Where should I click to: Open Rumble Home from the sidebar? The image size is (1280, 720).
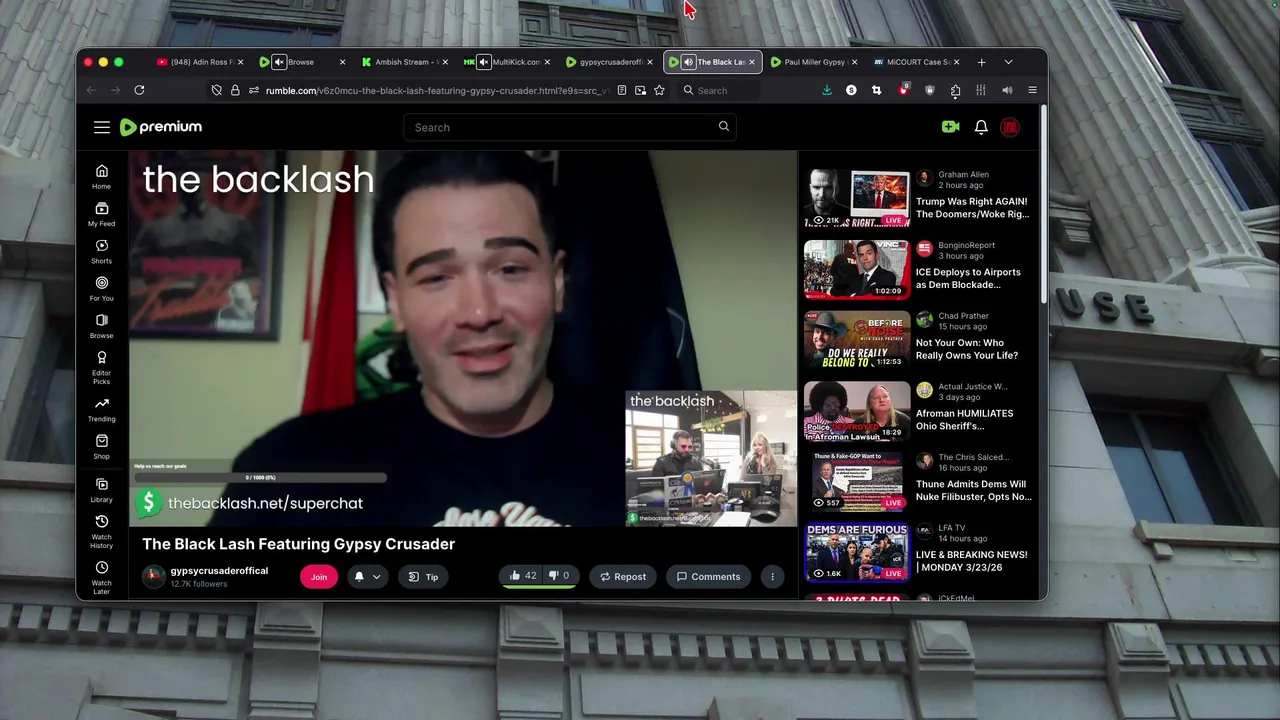tap(101, 177)
